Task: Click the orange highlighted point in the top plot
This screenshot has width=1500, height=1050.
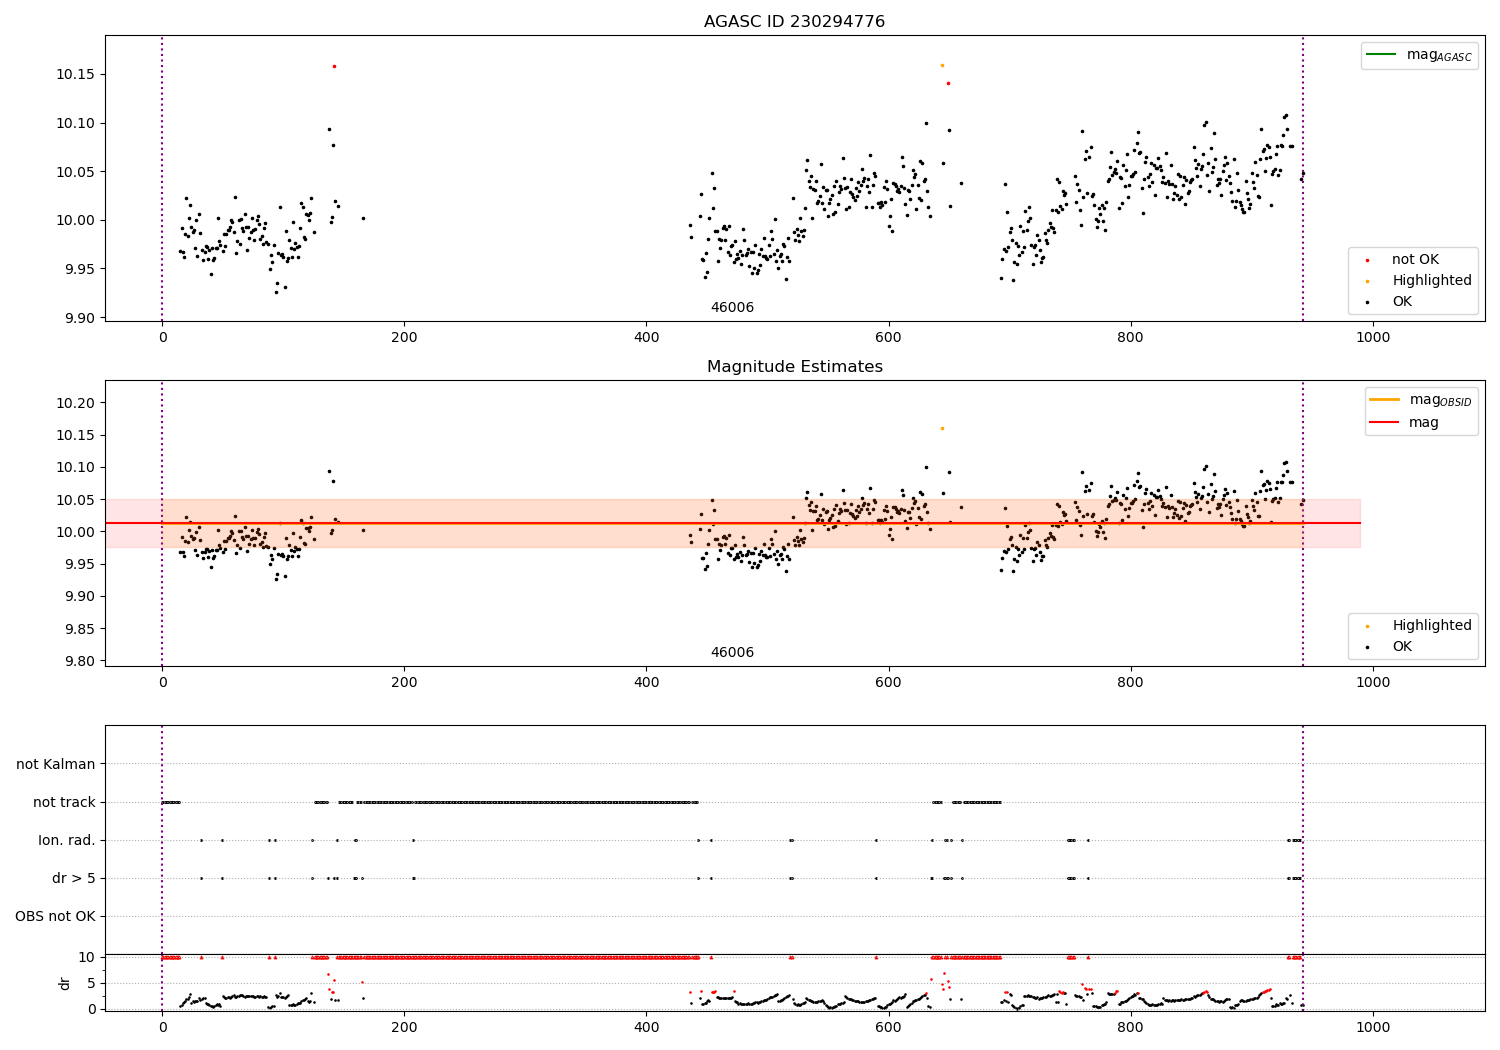Action: pyautogui.click(x=941, y=65)
